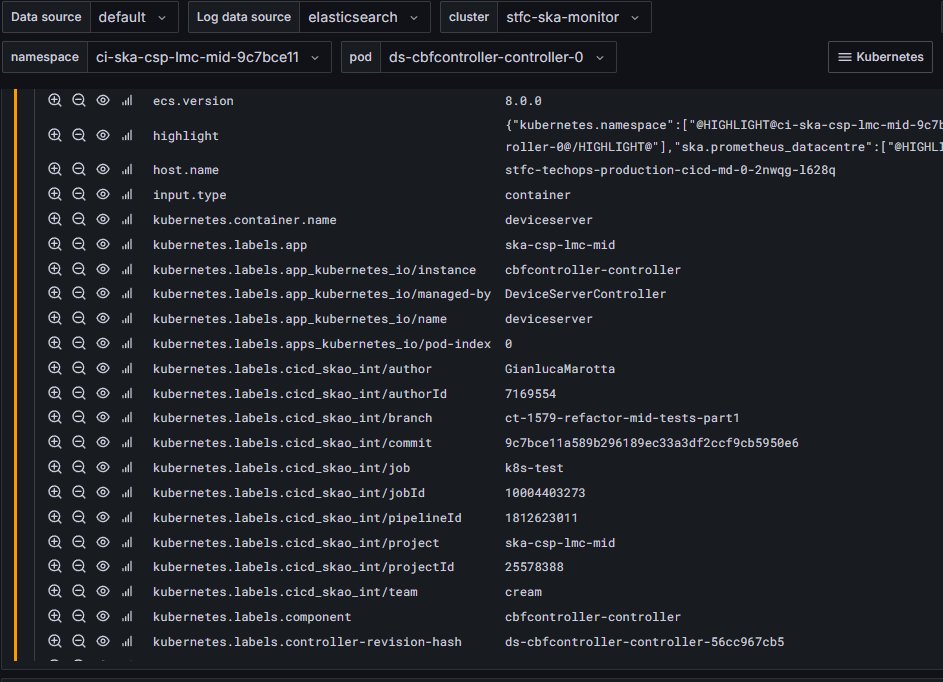Toggle eye visibility for host.name field
The height and width of the screenshot is (682, 943).
click(x=103, y=170)
